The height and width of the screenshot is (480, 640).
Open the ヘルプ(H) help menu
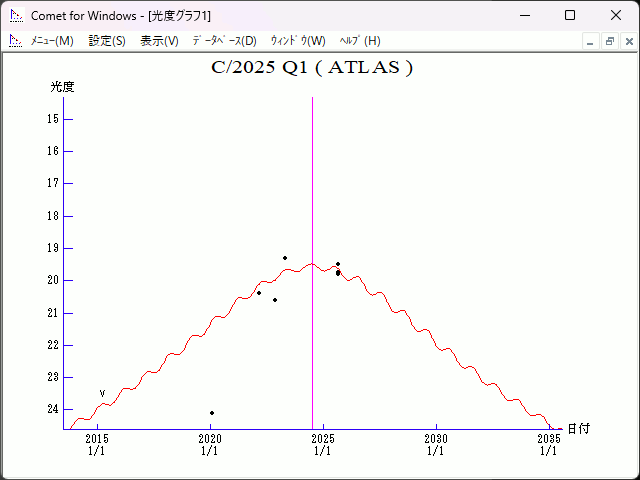pyautogui.click(x=360, y=41)
